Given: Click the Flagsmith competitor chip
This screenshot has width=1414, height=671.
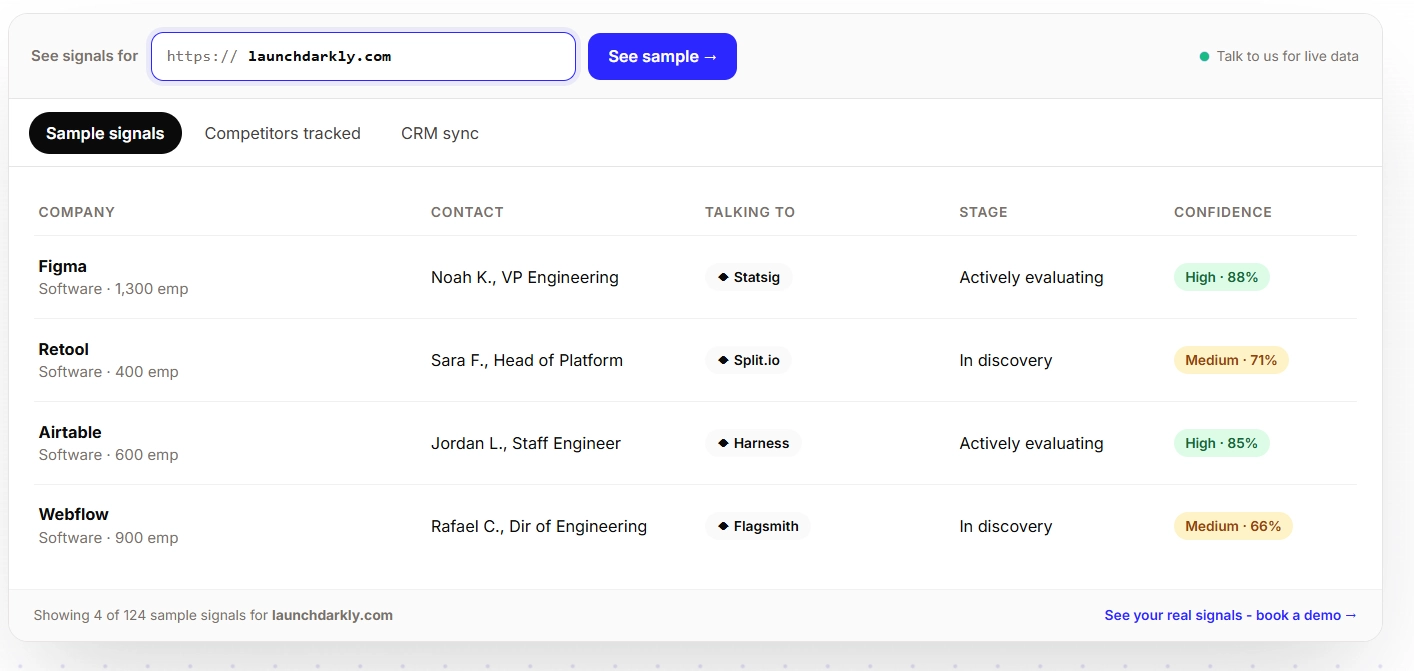Looking at the screenshot, I should pos(758,526).
